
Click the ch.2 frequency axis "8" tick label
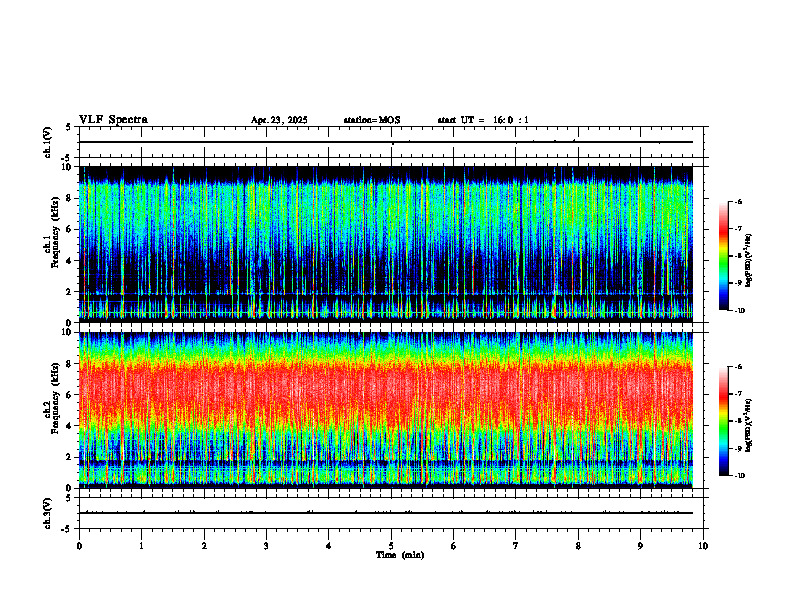pos(69,364)
